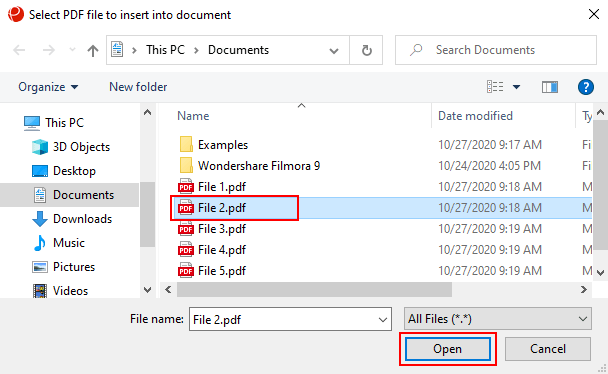Viewport: 608px width, 374px height.
Task: Sort by the Date modified column header
Action: tap(475, 116)
